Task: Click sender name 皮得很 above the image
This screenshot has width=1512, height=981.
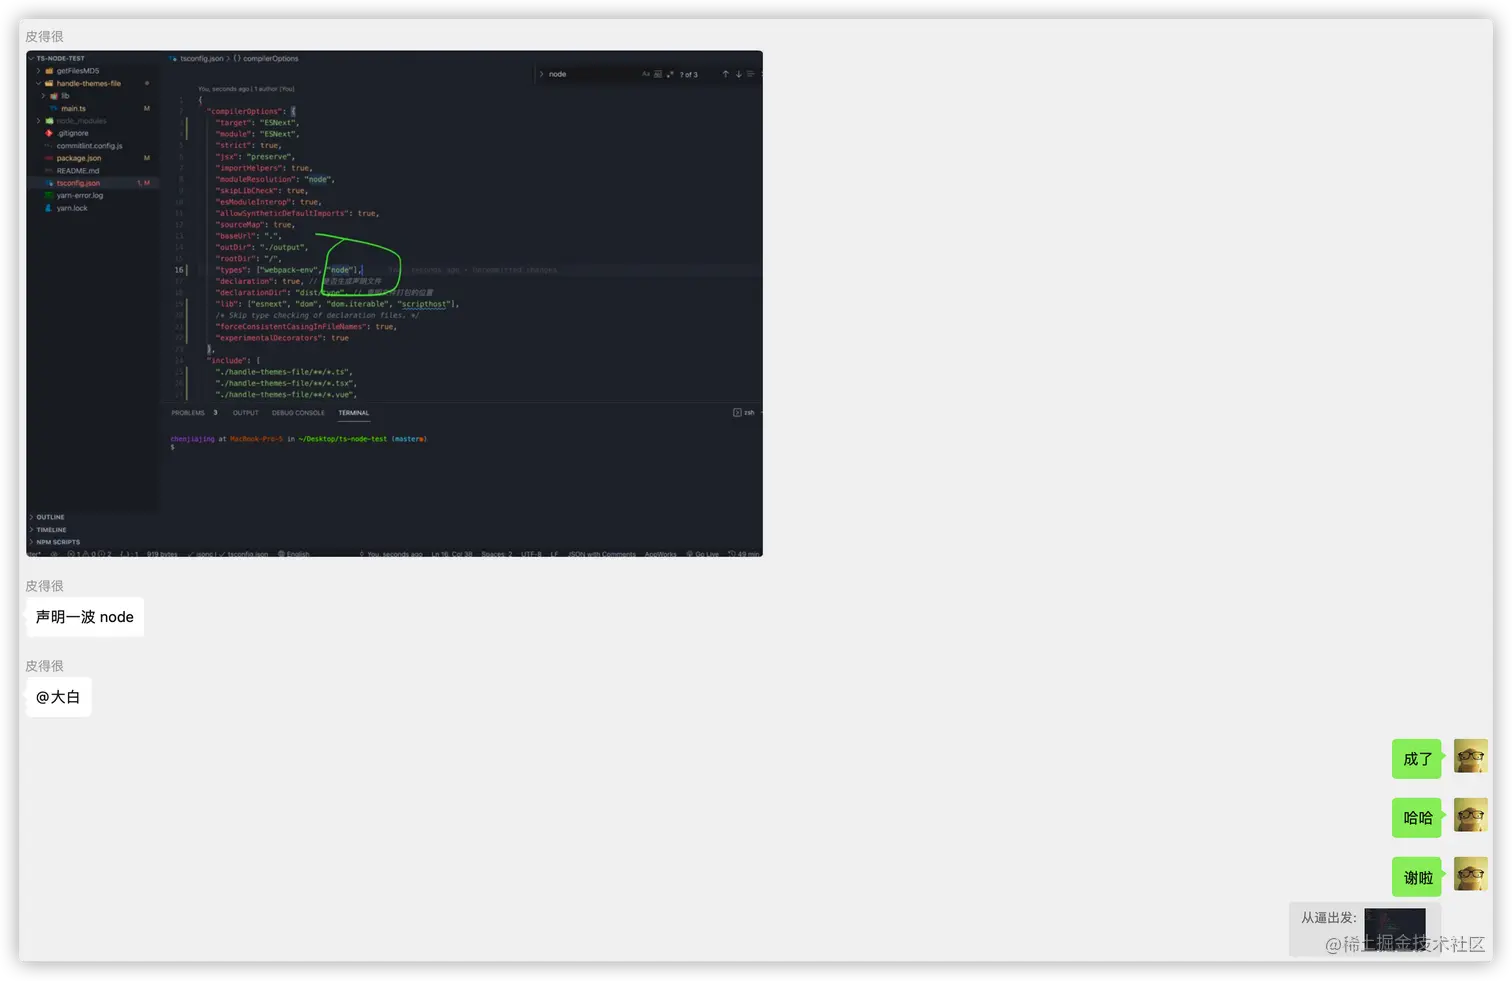Action: point(44,36)
